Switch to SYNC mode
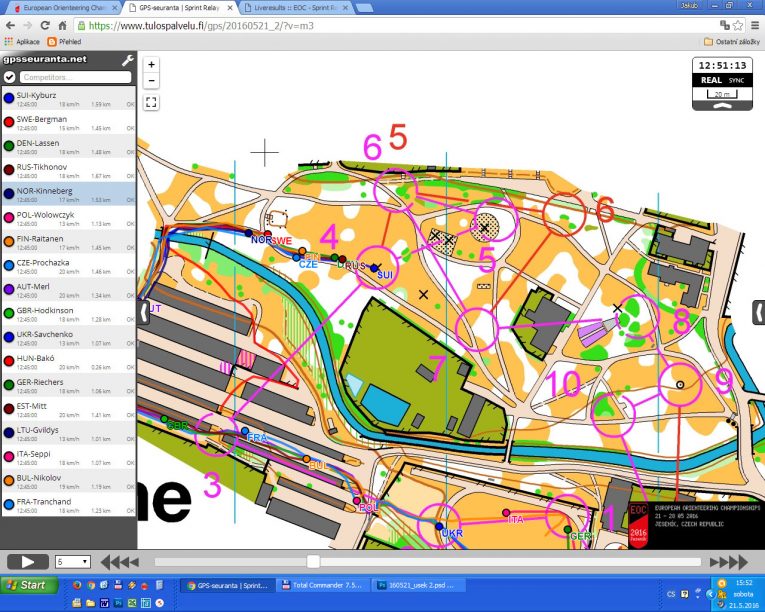Viewport: 765px width, 612px height. [736, 81]
